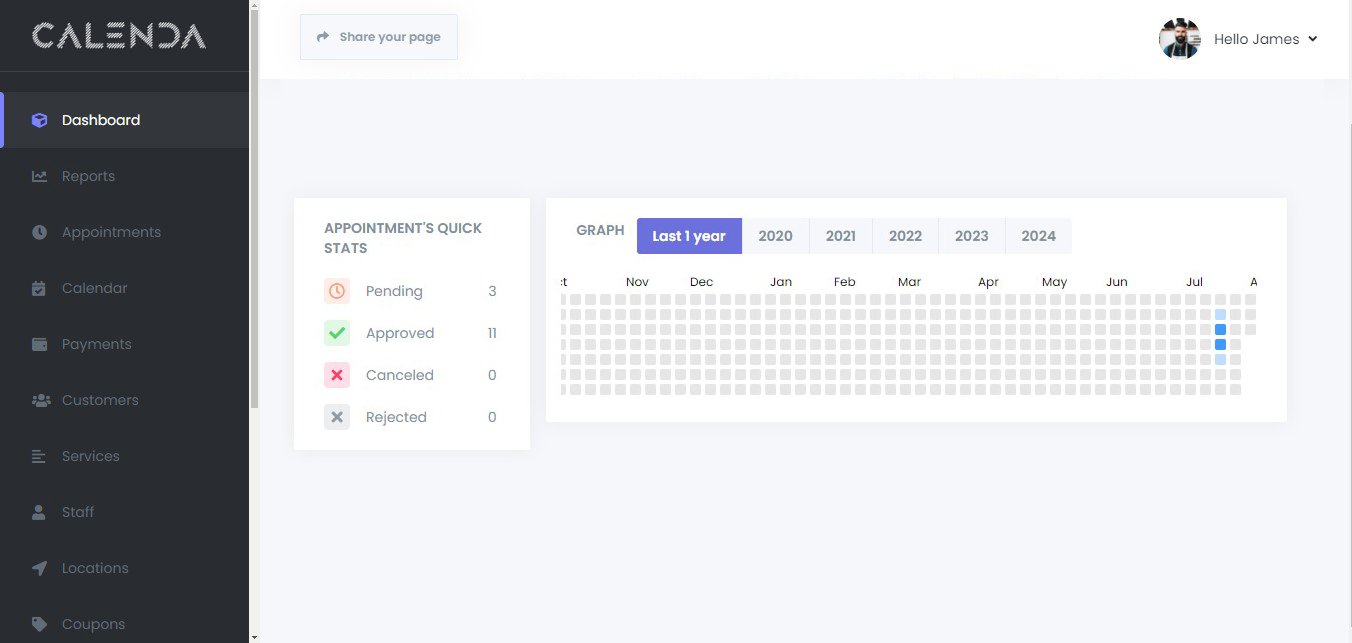Switch graph to the 2024 tab

1038,236
